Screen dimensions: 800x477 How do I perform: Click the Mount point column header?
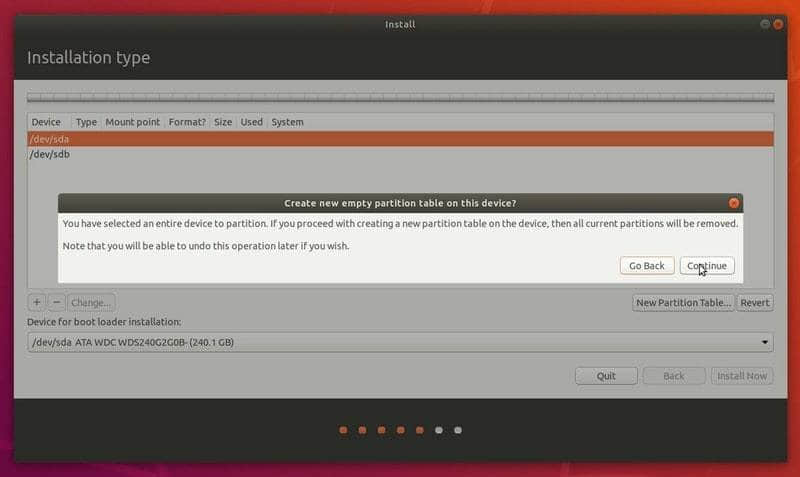coord(133,122)
